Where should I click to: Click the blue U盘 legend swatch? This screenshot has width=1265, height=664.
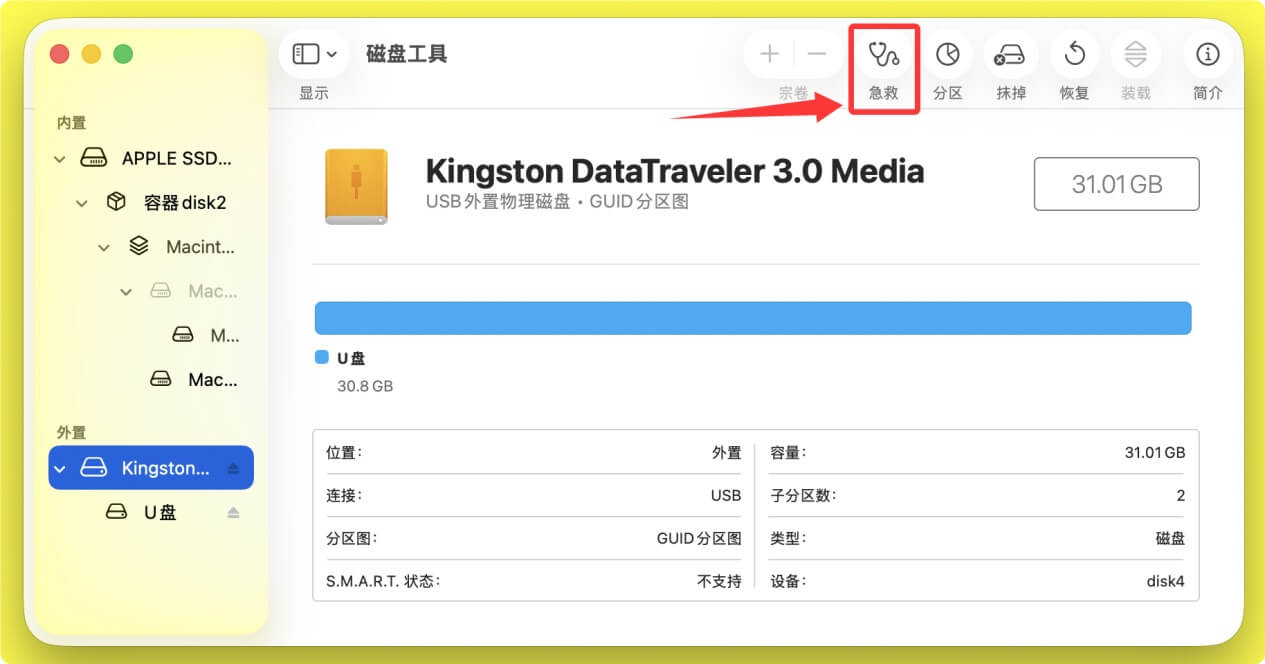point(322,357)
